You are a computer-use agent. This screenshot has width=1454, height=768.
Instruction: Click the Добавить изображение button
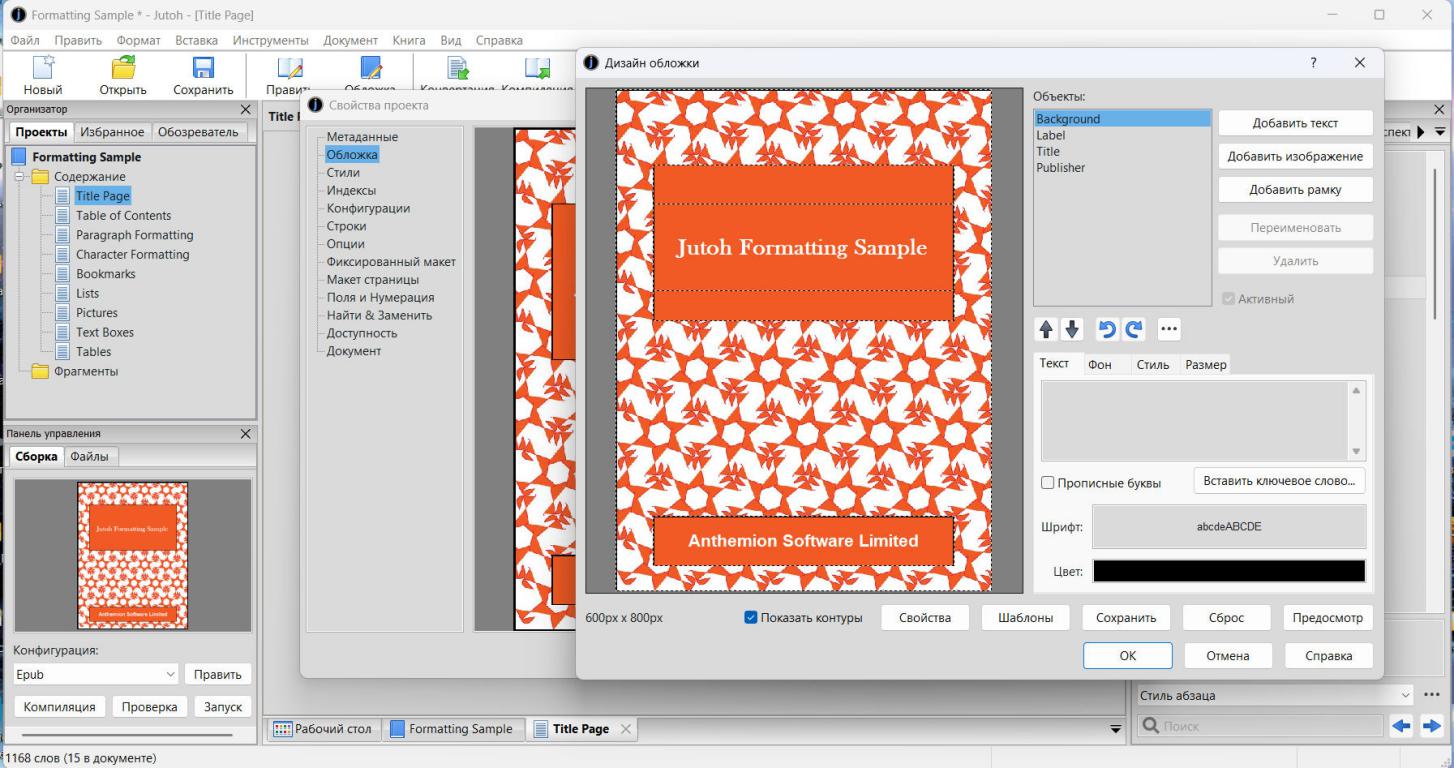click(x=1295, y=157)
